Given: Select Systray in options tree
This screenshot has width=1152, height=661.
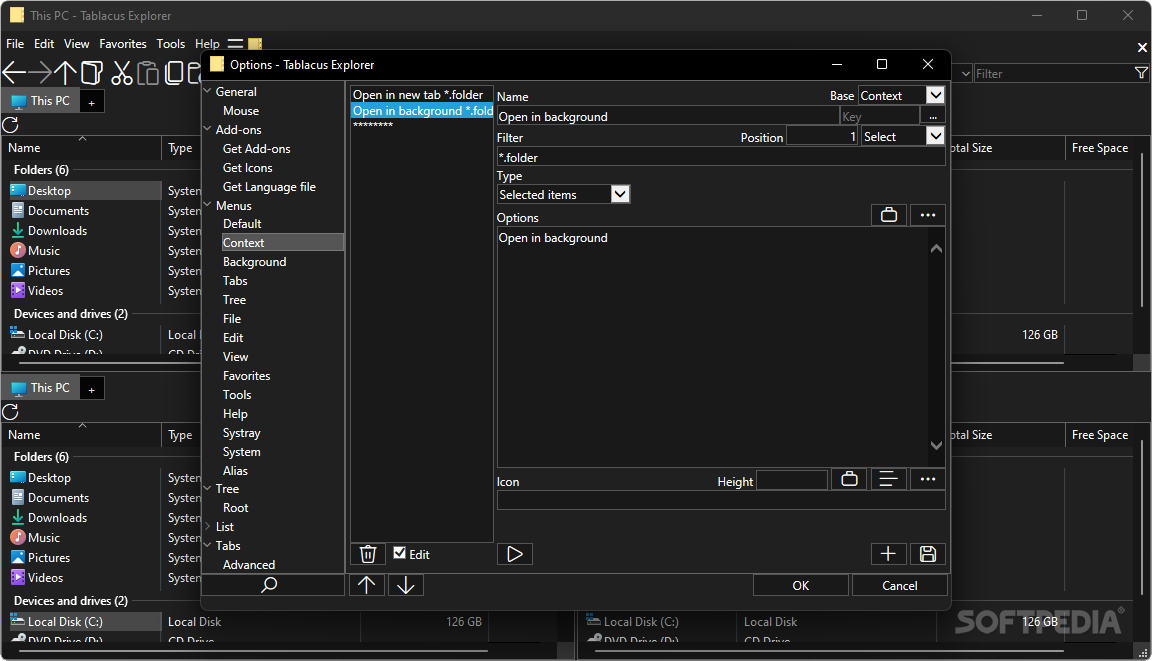Looking at the screenshot, I should click(242, 433).
